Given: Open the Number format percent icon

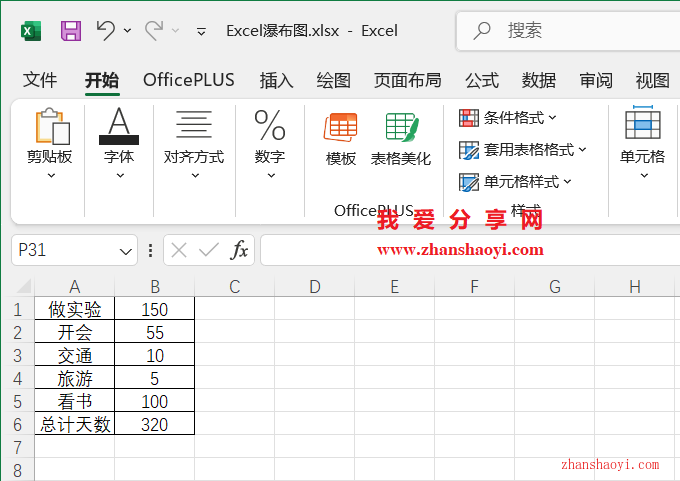Looking at the screenshot, I should [x=269, y=128].
